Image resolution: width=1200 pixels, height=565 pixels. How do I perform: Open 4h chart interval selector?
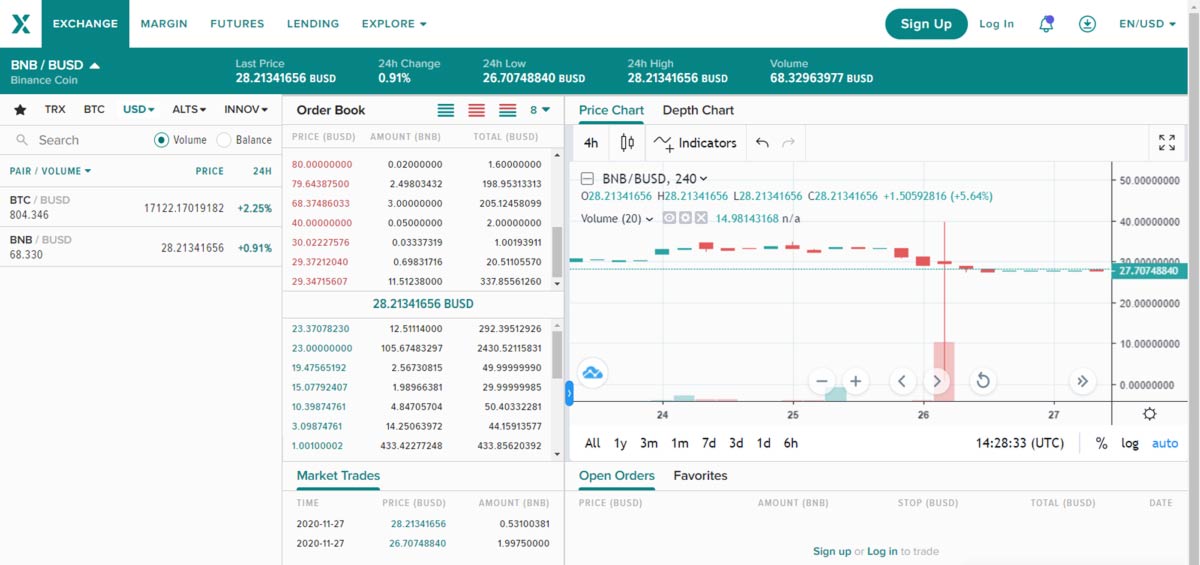(x=591, y=143)
